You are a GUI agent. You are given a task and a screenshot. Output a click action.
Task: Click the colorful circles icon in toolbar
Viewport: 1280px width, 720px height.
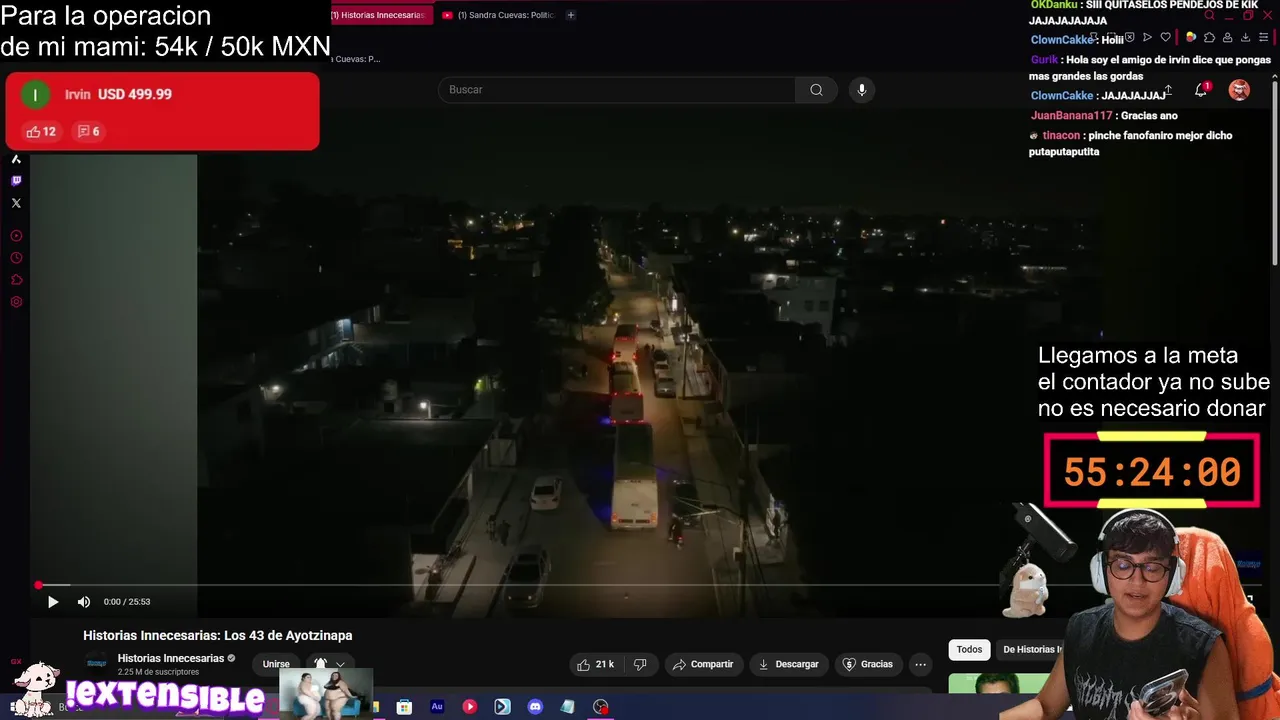click(1191, 37)
